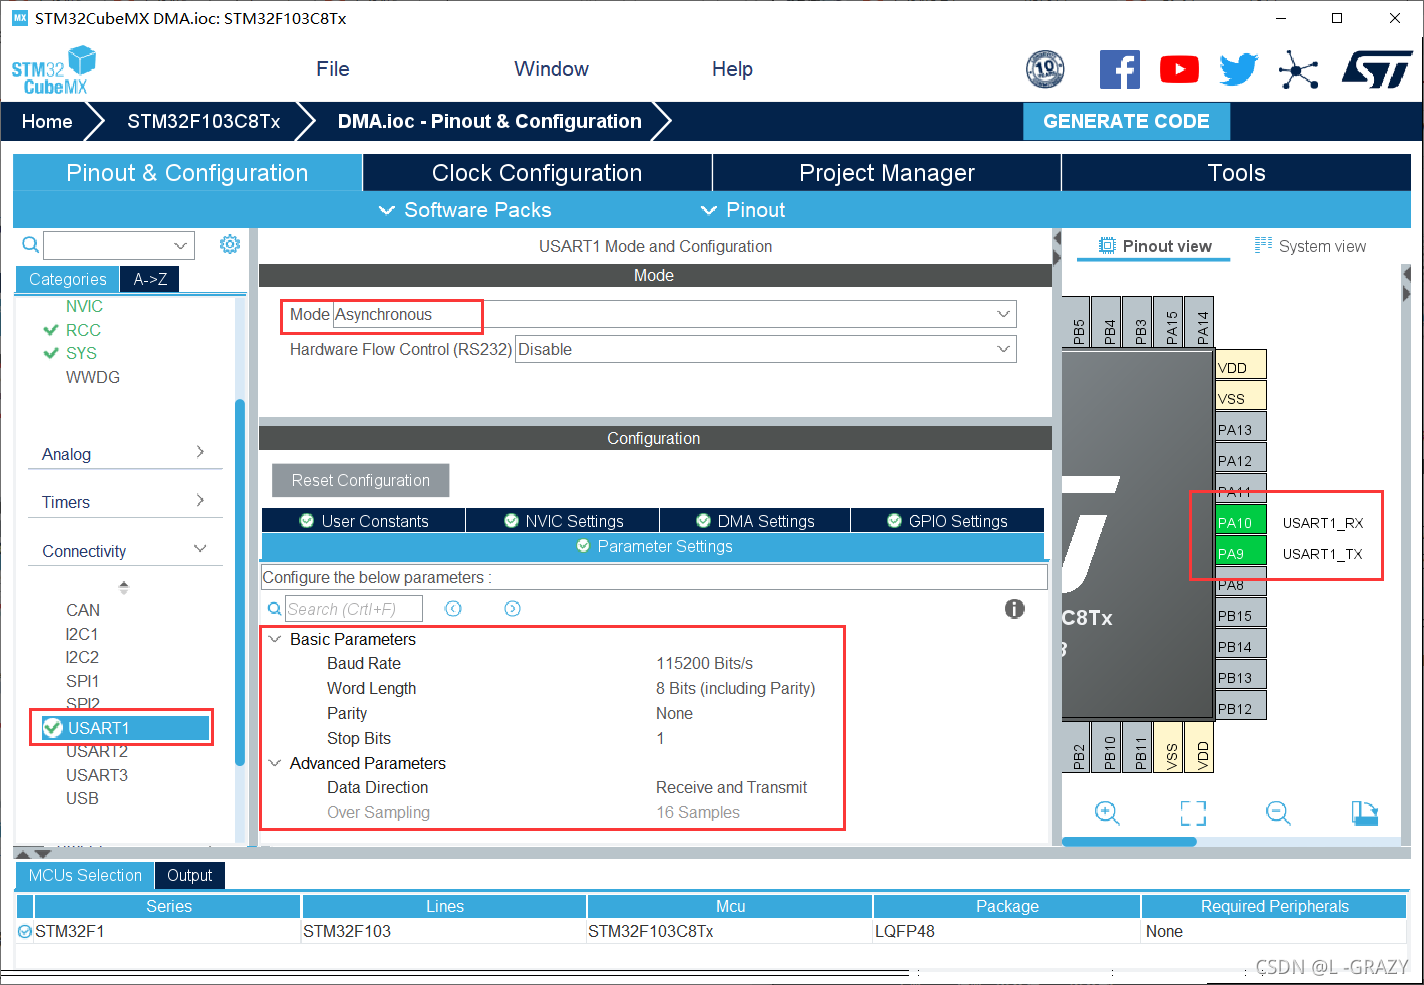Click the PA12 pin on the chip
Screen dimensions: 1424x985
tap(1241, 460)
